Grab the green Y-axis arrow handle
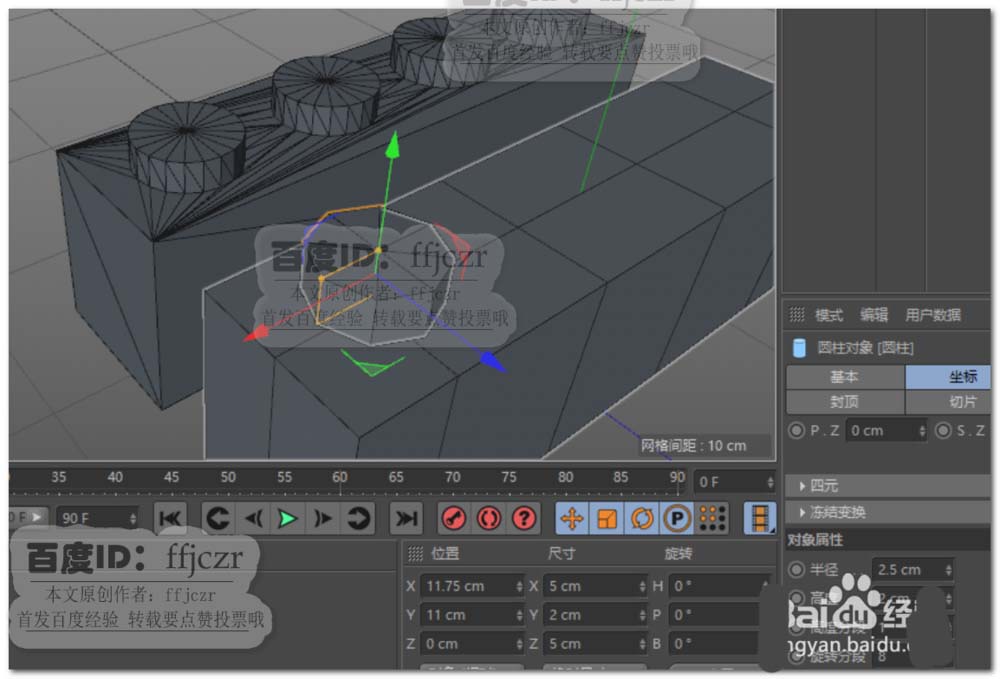The width and height of the screenshot is (1000, 679). [x=393, y=144]
